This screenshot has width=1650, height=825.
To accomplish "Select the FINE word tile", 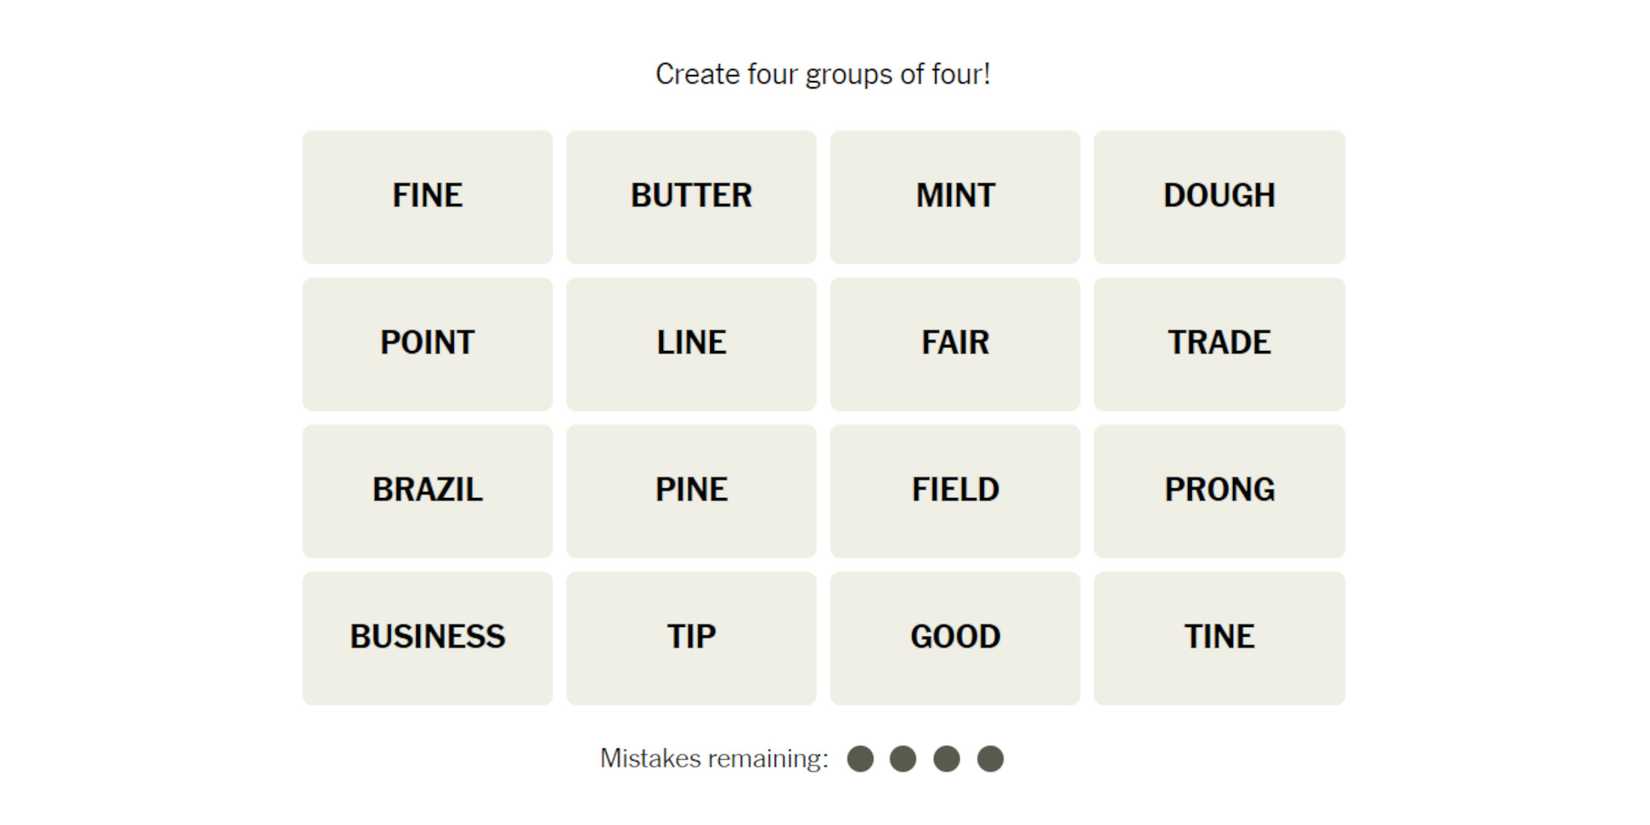I will 427,196.
